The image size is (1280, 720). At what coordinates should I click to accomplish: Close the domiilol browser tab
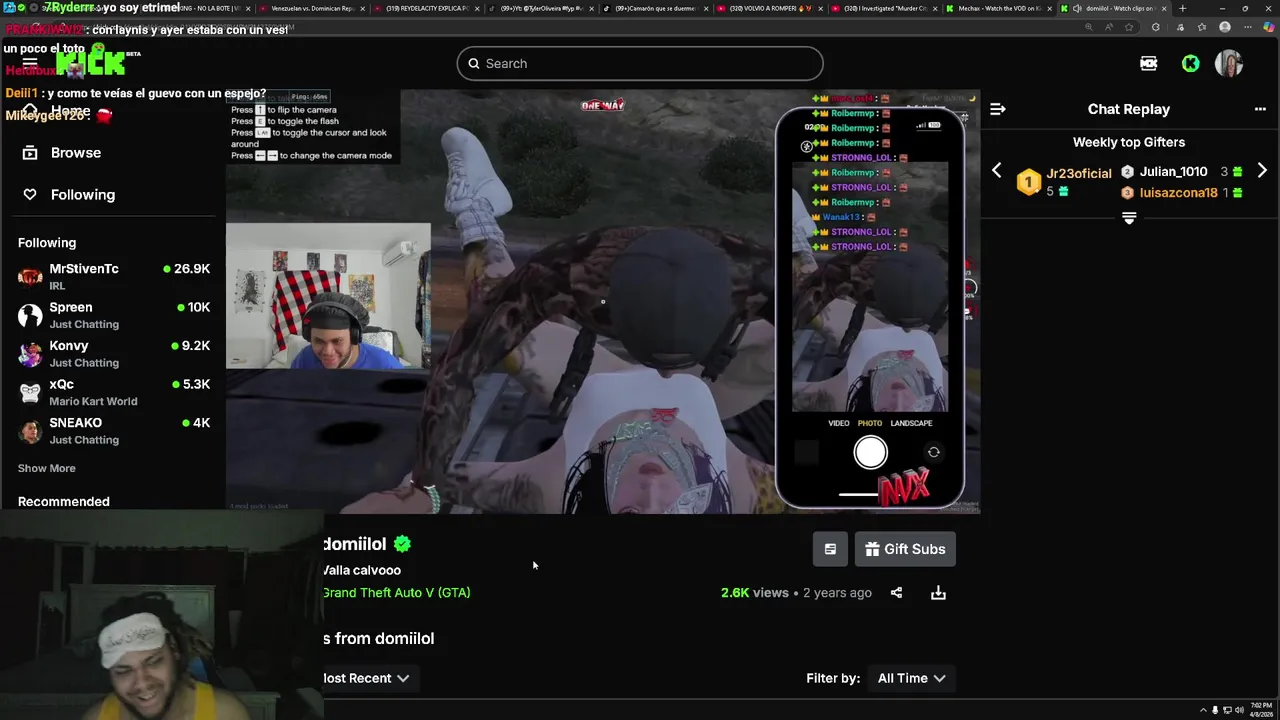[1164, 8]
